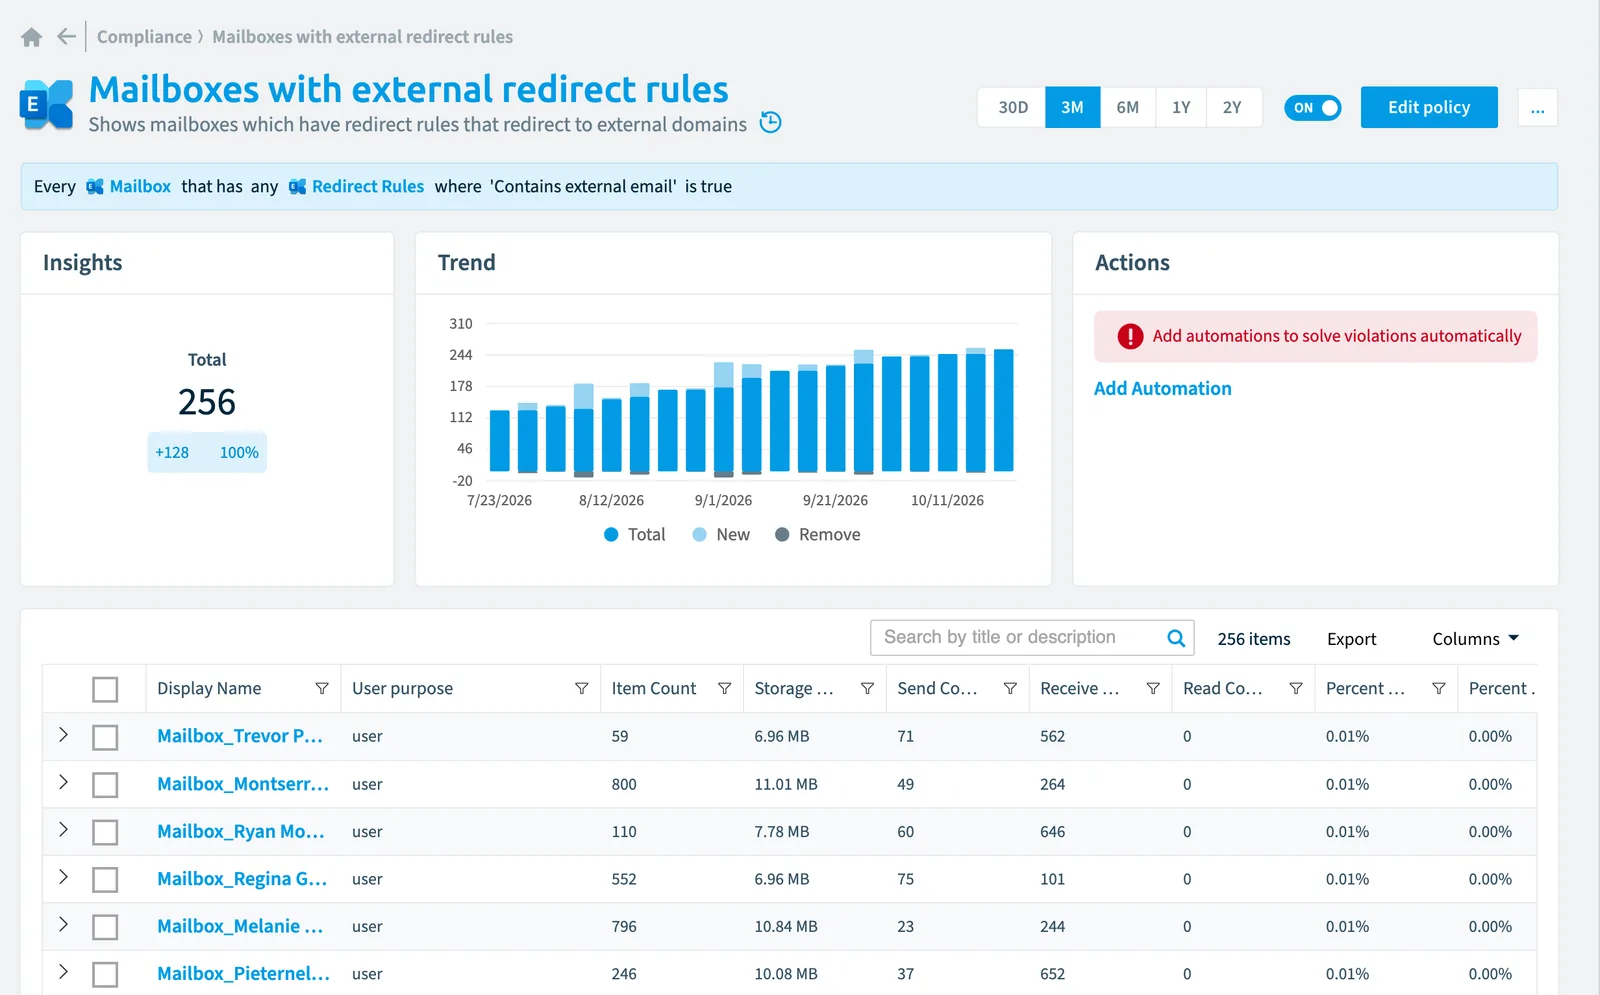
Task: Go to the home page icon
Action: pos(31,37)
